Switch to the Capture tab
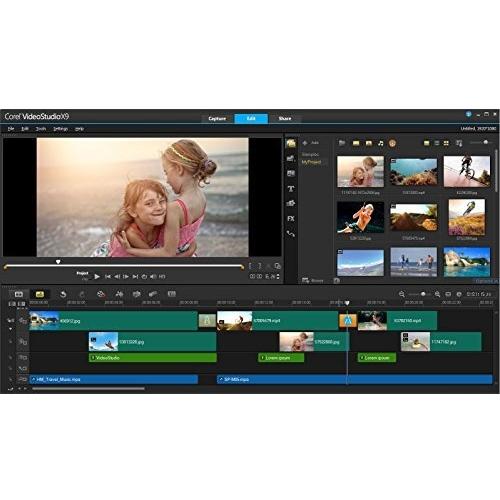 pyautogui.click(x=217, y=119)
